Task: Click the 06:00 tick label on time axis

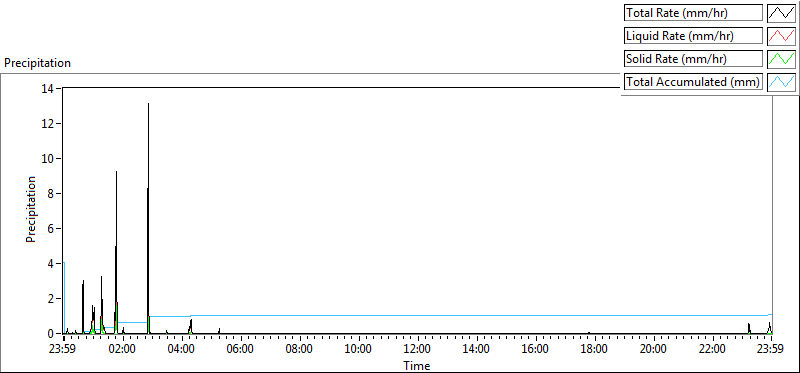Action: tap(240, 350)
